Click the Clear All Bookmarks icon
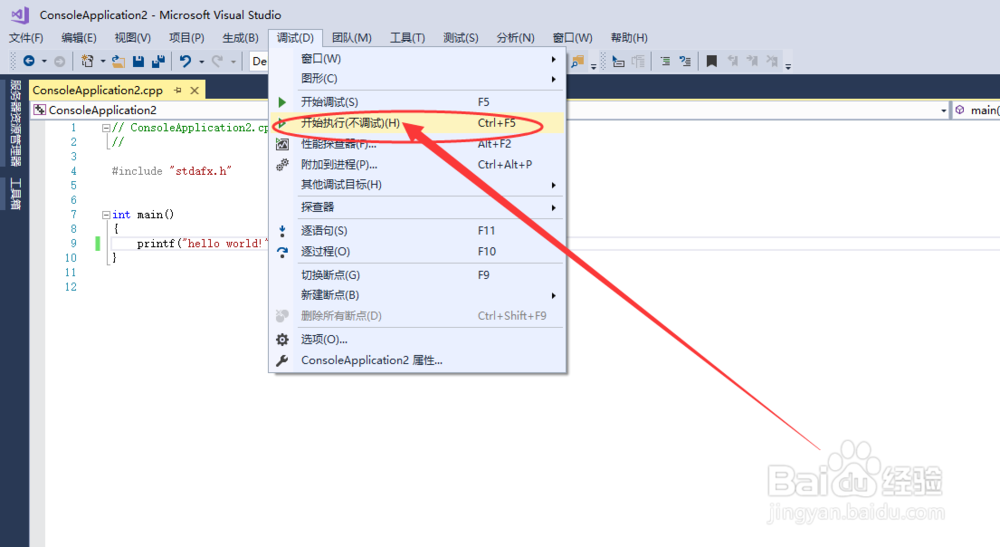Screen dimensions: 1000x547 pos(772,61)
